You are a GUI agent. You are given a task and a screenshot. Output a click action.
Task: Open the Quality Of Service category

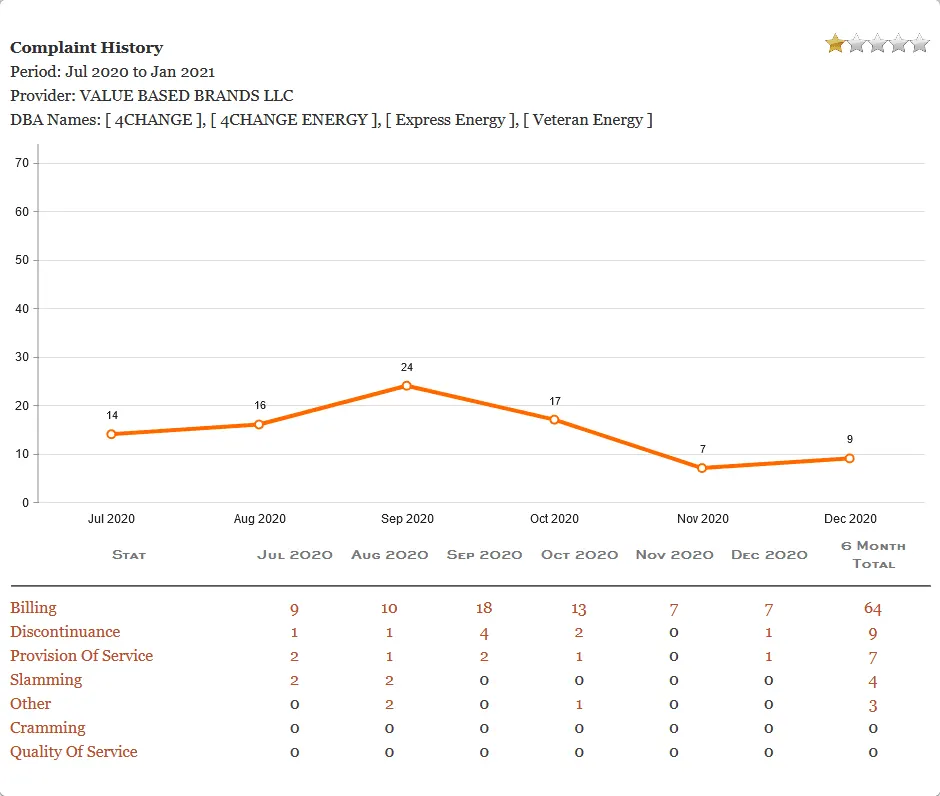point(73,752)
